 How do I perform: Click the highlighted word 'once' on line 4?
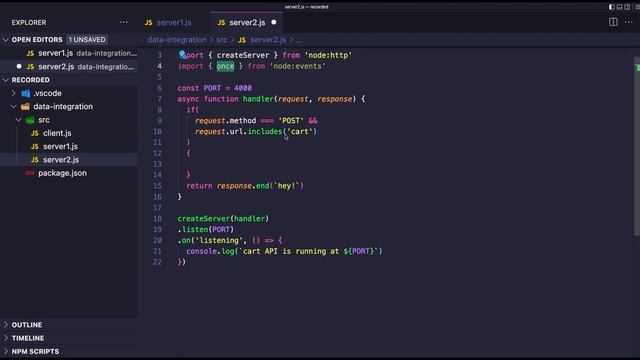[225, 66]
